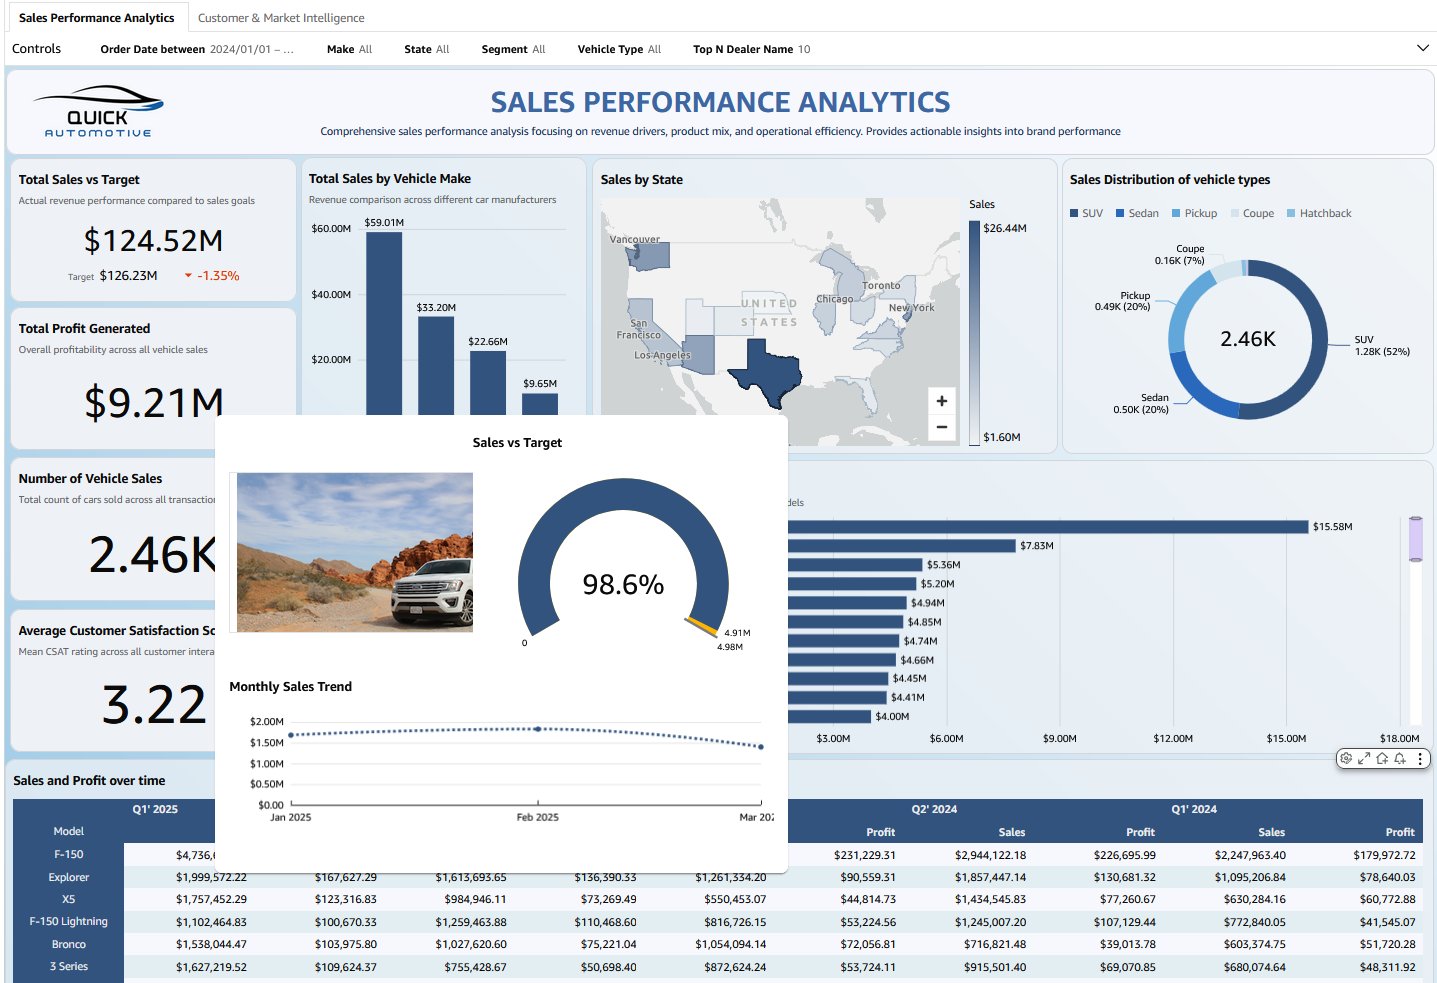Select the Sales Performance Analytics tab
This screenshot has width=1437, height=983.
(96, 18)
